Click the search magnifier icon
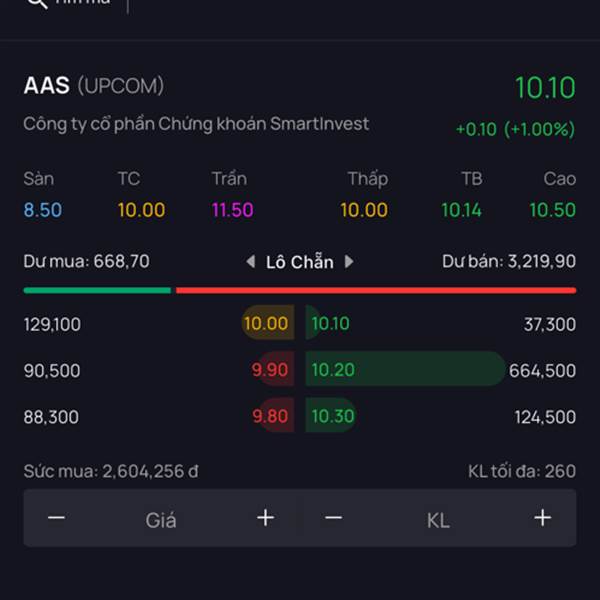Image resolution: width=600 pixels, height=600 pixels. pyautogui.click(x=36, y=3)
